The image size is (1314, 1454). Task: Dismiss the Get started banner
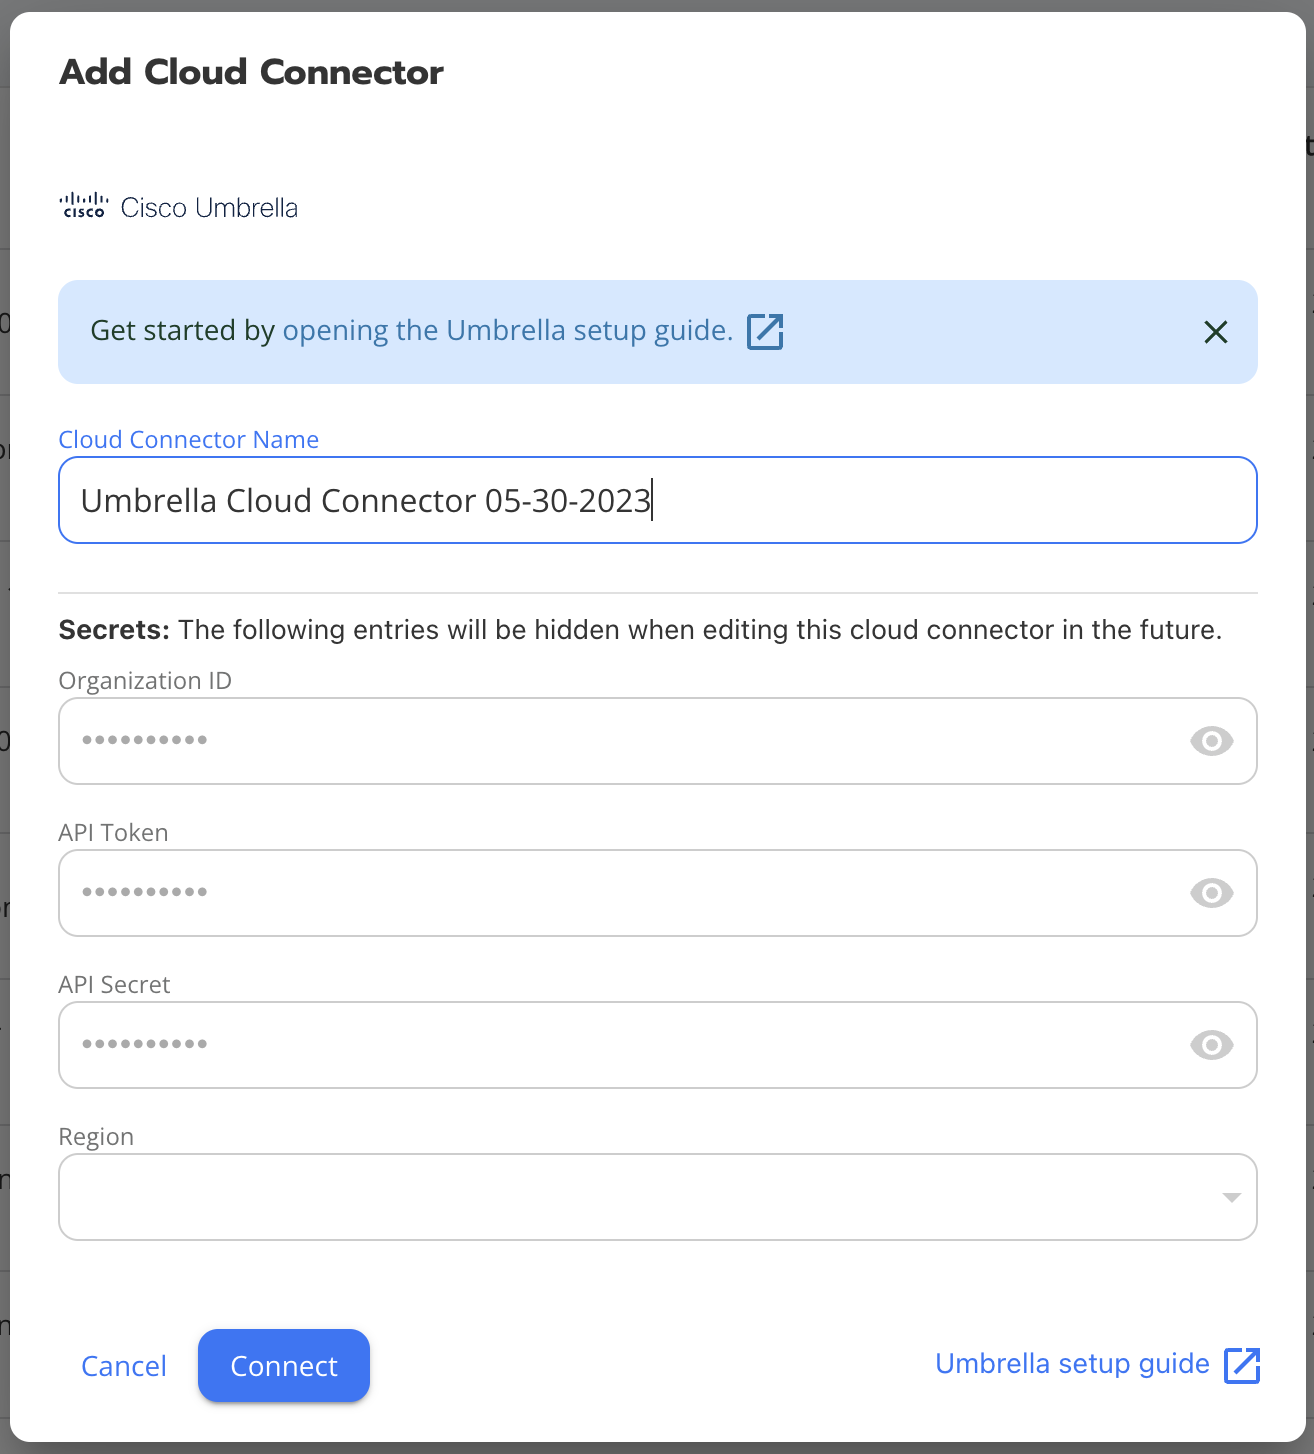(x=1215, y=332)
